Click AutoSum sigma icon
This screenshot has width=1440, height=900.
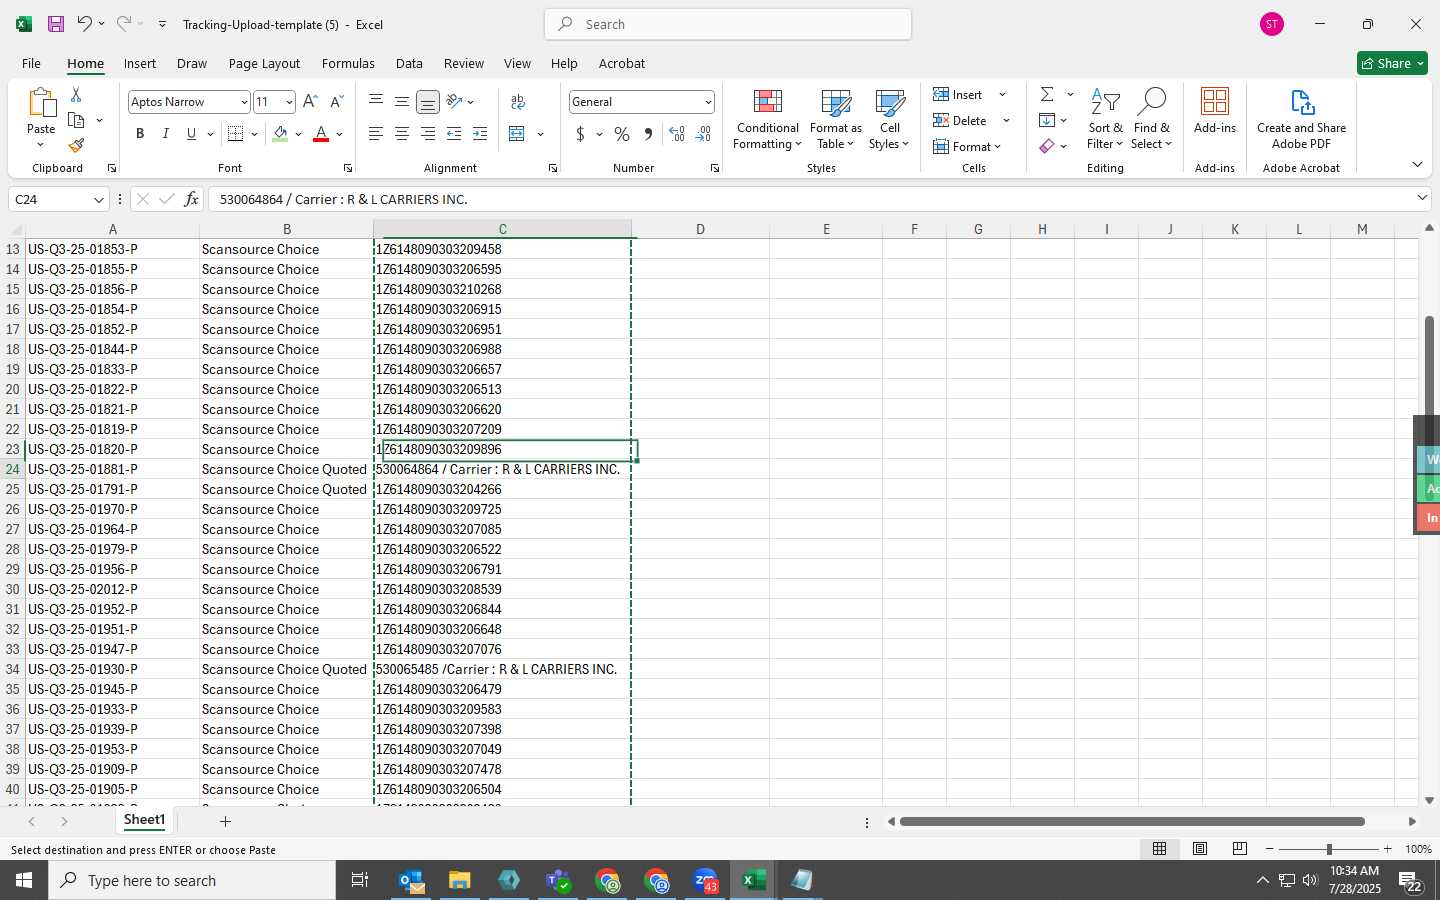(x=1047, y=95)
